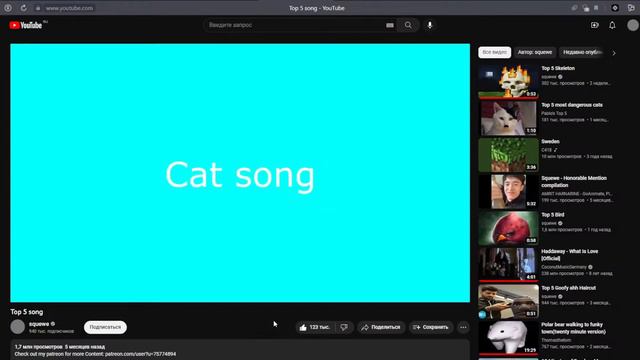The image size is (640, 360).
Task: Click the Подписаться subscribe button
Action: click(x=105, y=327)
